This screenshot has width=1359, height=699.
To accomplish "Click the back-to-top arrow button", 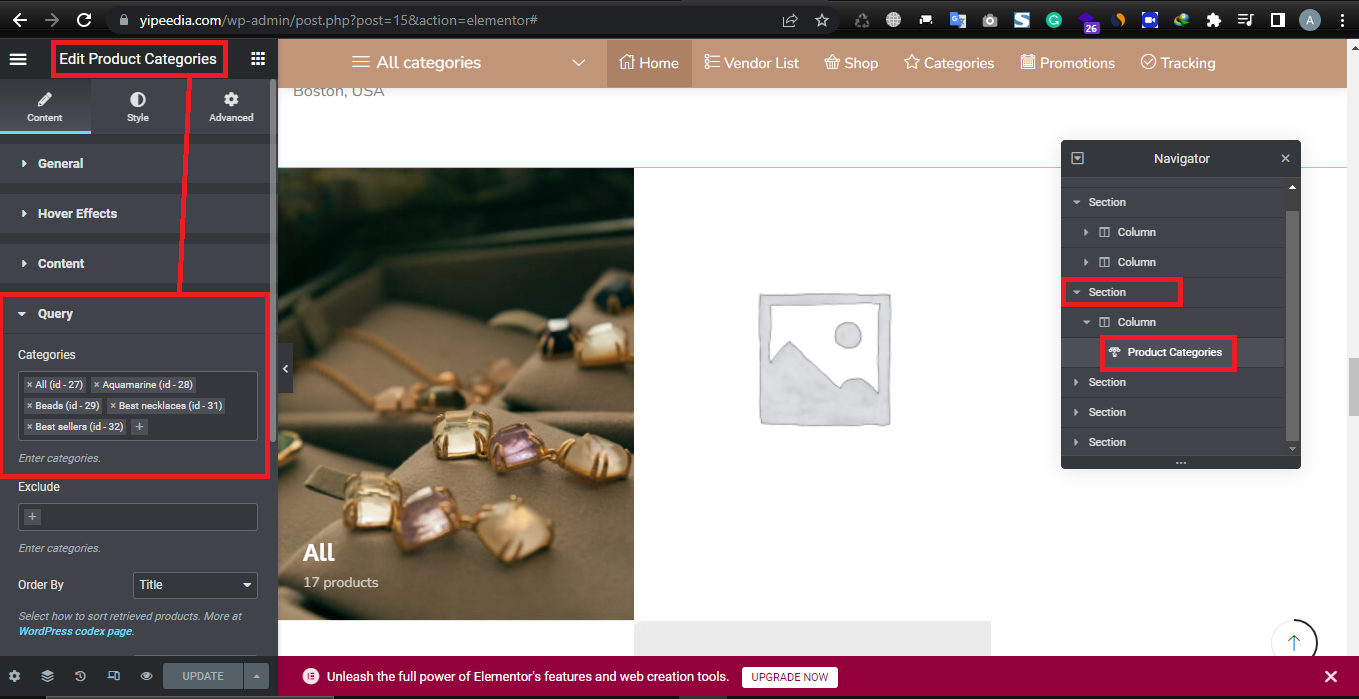I will click(x=1294, y=643).
